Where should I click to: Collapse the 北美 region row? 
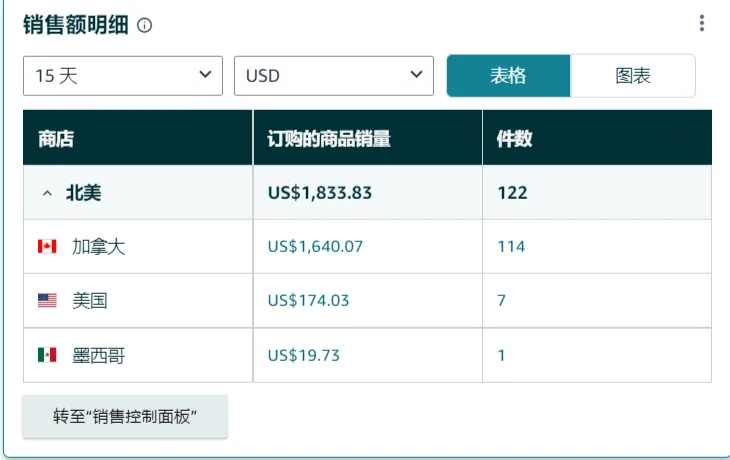click(47, 193)
